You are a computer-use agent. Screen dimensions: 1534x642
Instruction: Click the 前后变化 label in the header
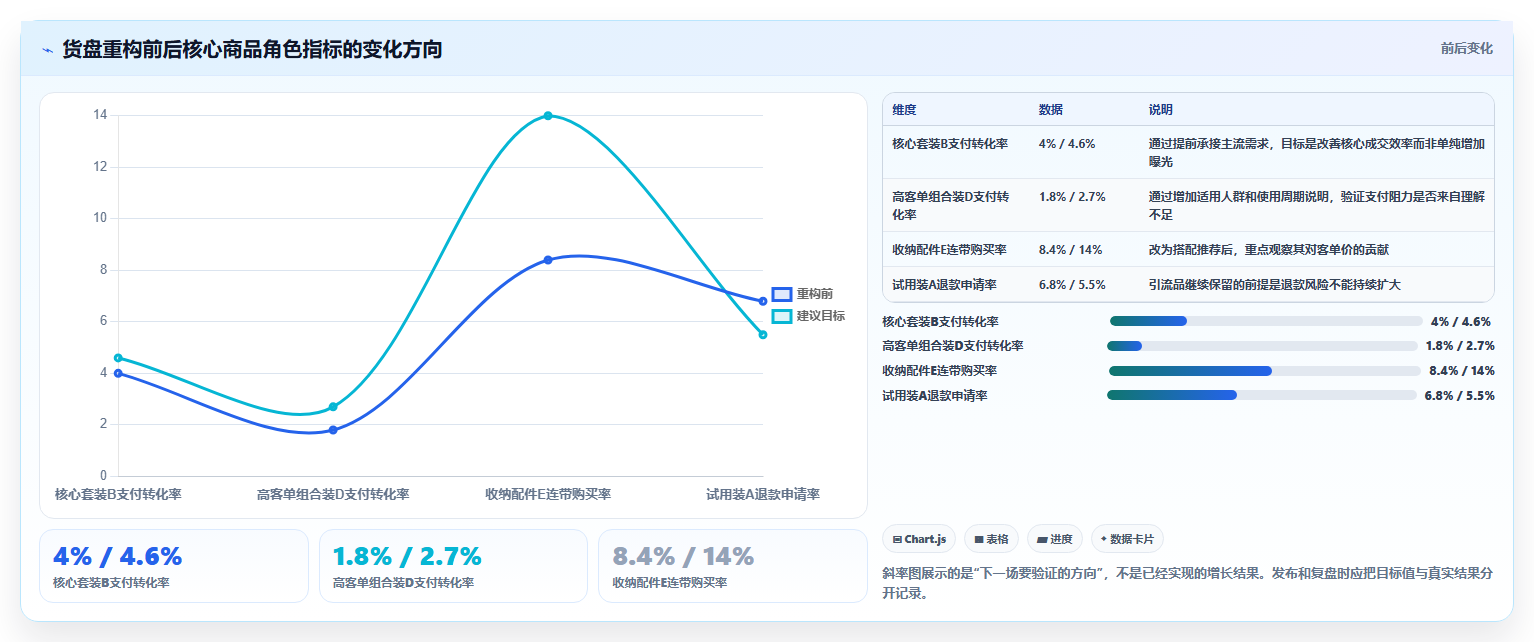[1466, 48]
